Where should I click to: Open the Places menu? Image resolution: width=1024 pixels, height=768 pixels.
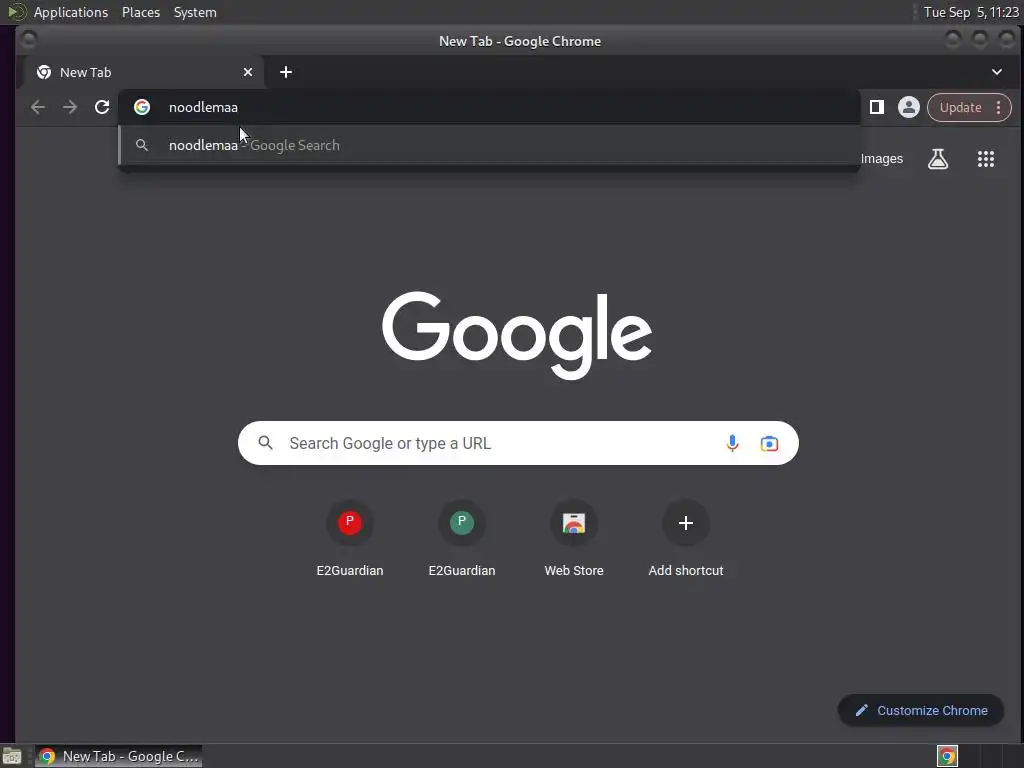[x=141, y=12]
